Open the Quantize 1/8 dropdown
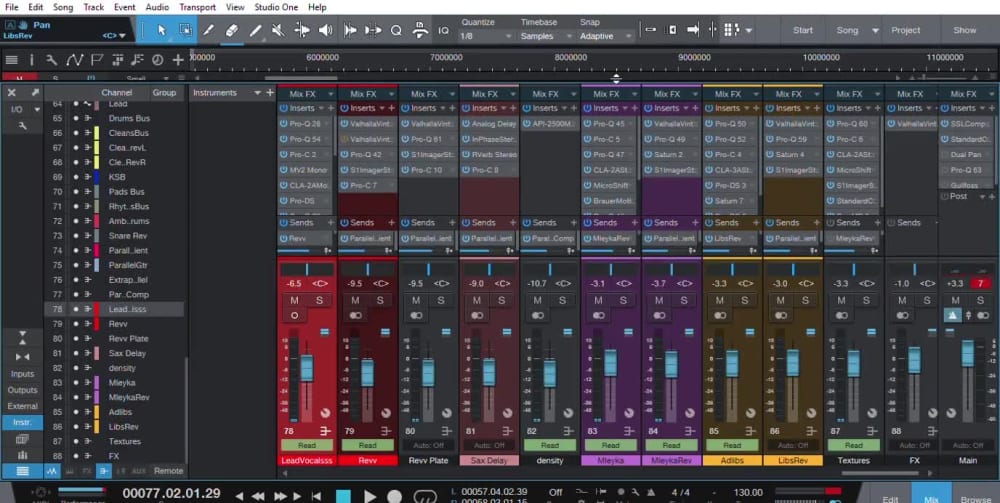The height and width of the screenshot is (503, 1000). pyautogui.click(x=486, y=36)
